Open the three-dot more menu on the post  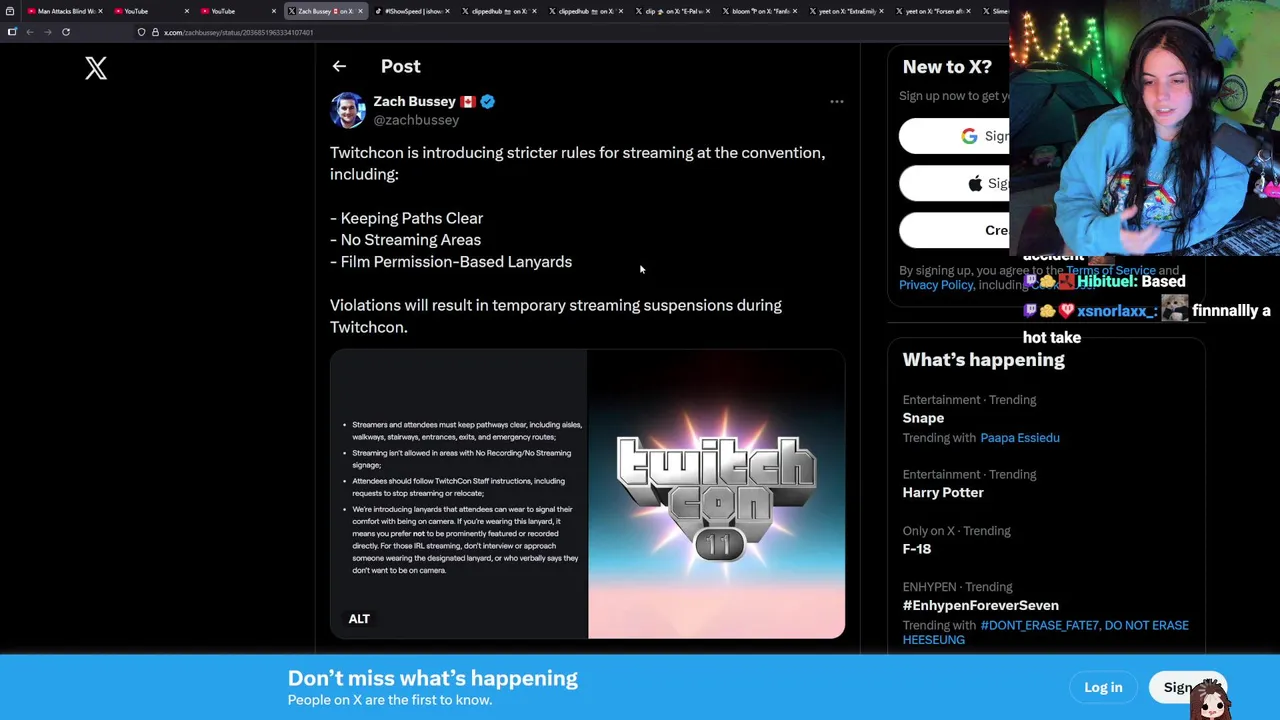pyautogui.click(x=837, y=101)
